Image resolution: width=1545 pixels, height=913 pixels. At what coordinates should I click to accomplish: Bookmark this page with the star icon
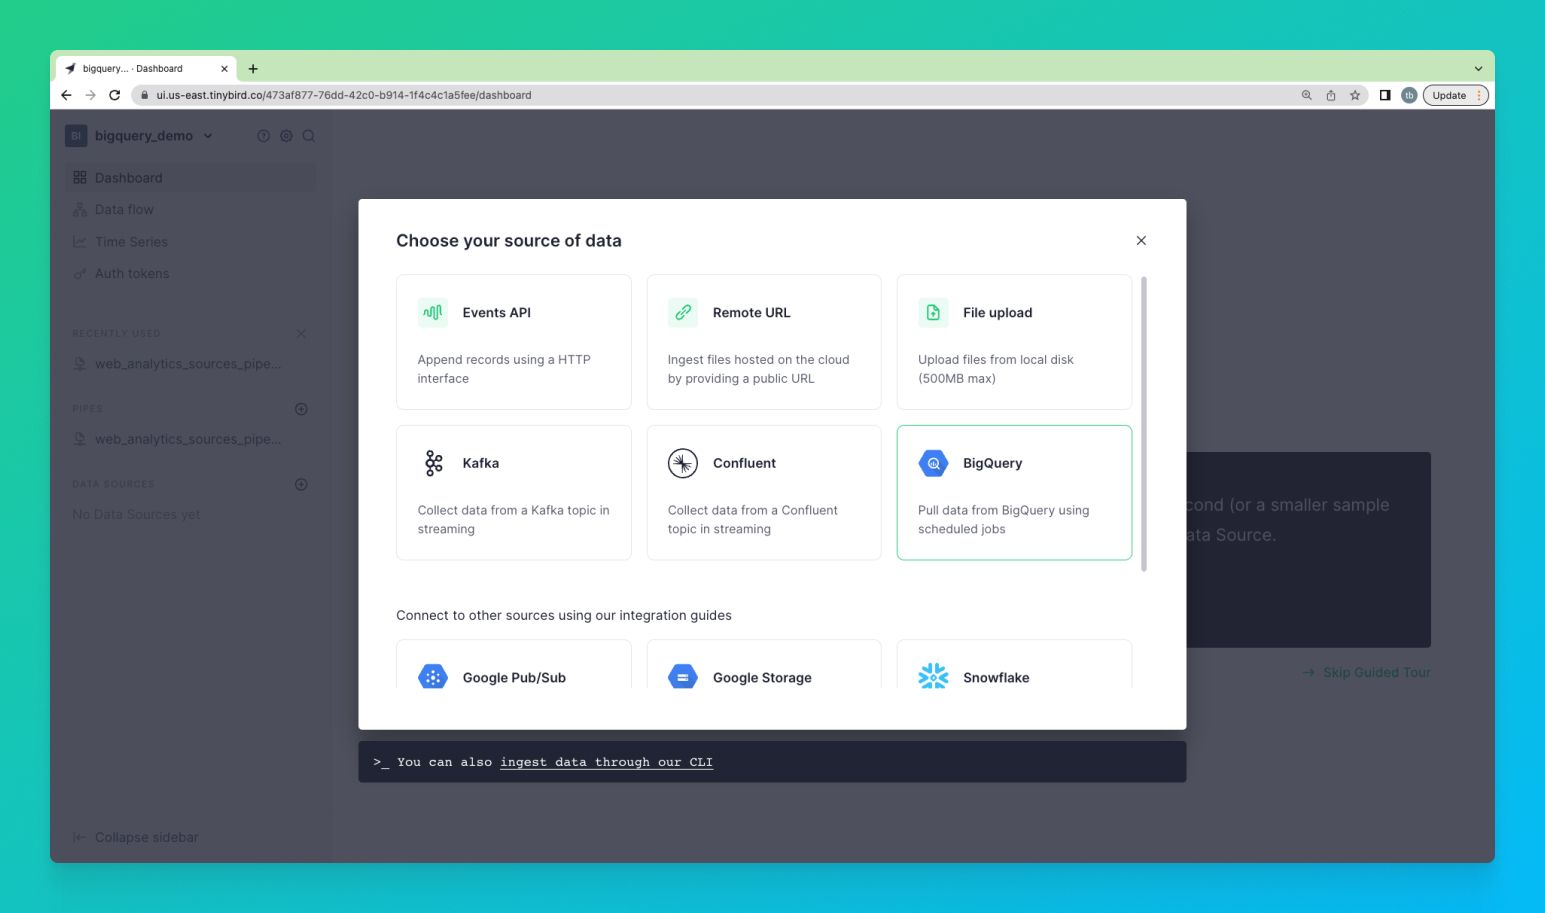point(1355,95)
